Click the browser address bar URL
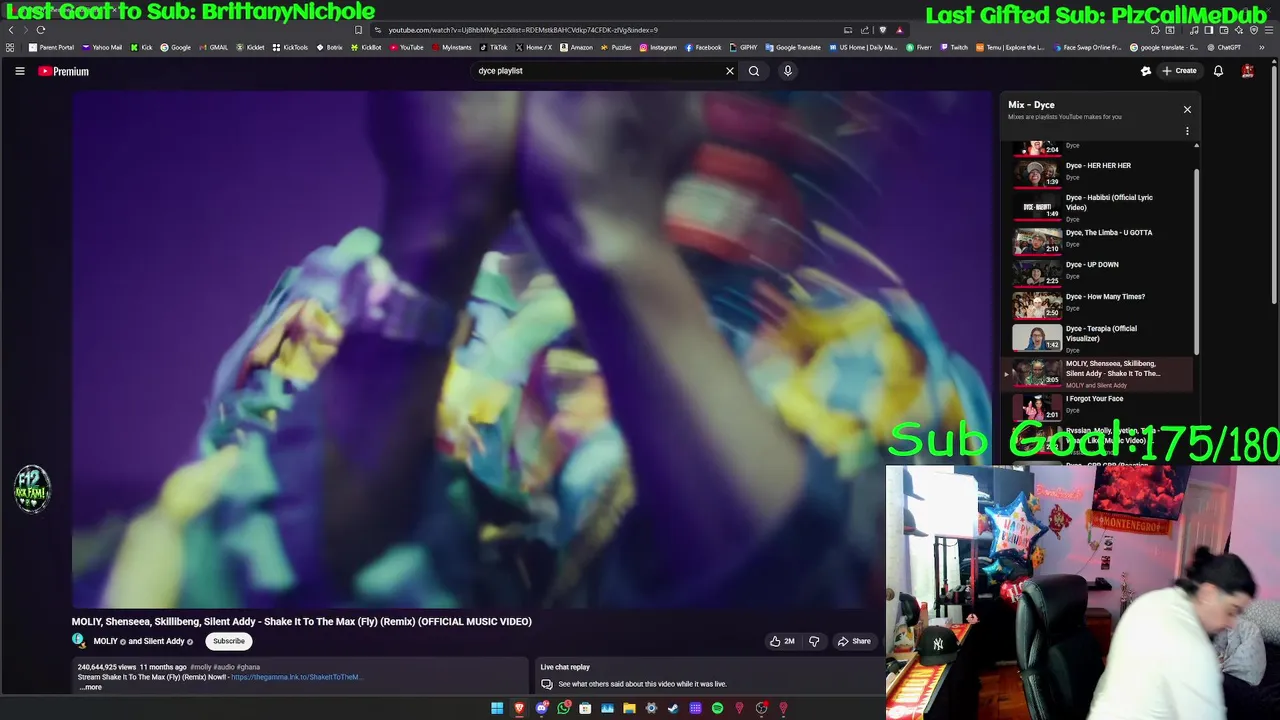The height and width of the screenshot is (720, 1280). tap(523, 30)
